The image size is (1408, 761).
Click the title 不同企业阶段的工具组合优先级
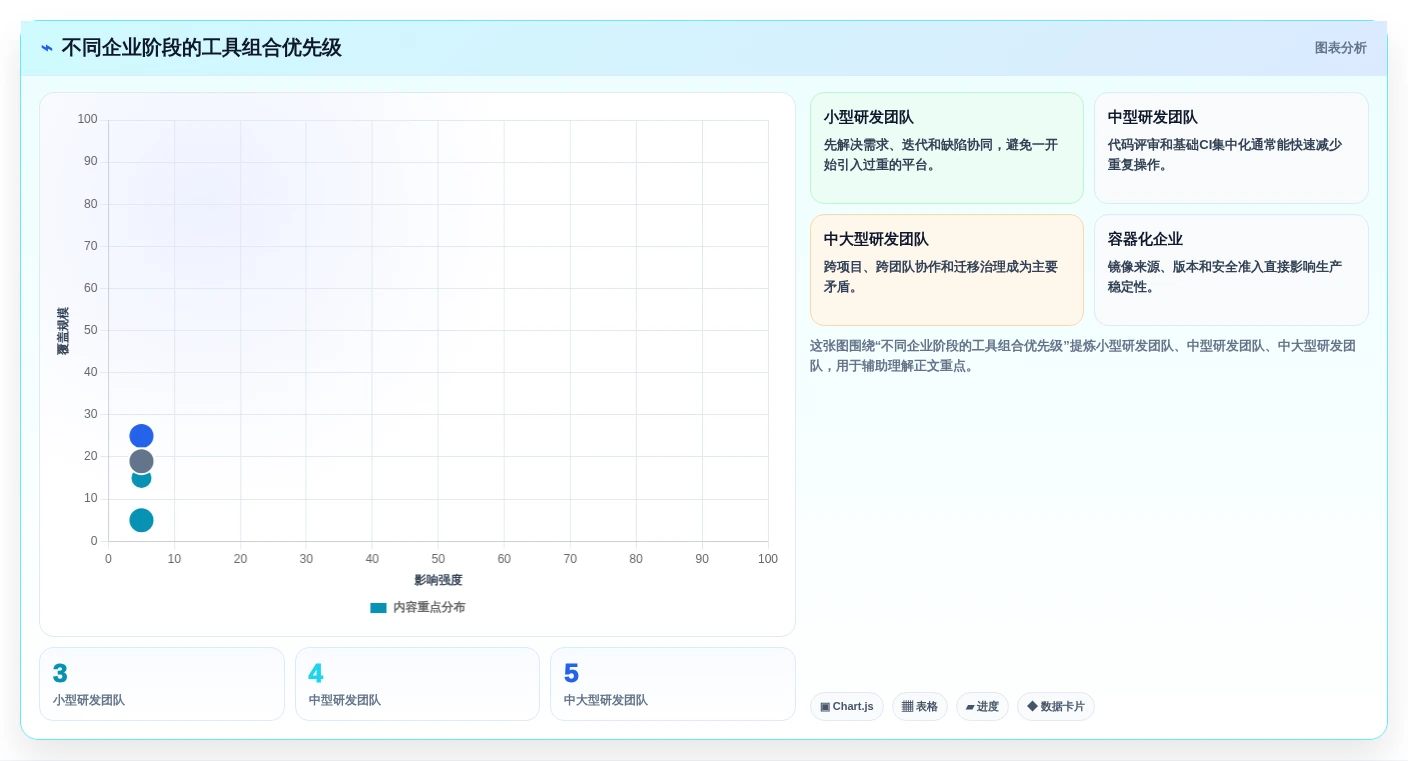201,48
